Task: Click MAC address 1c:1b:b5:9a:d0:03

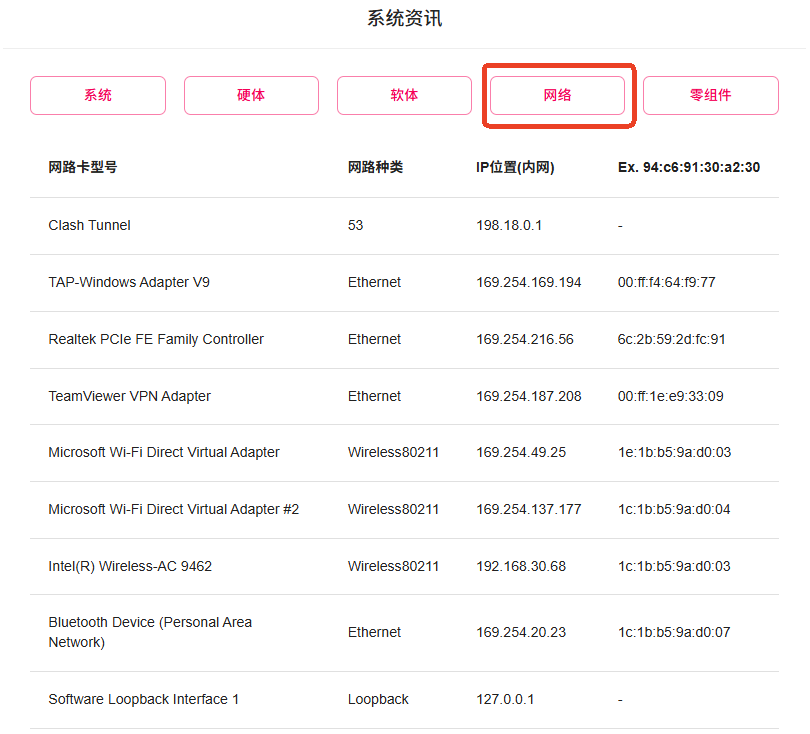Action: (x=674, y=566)
